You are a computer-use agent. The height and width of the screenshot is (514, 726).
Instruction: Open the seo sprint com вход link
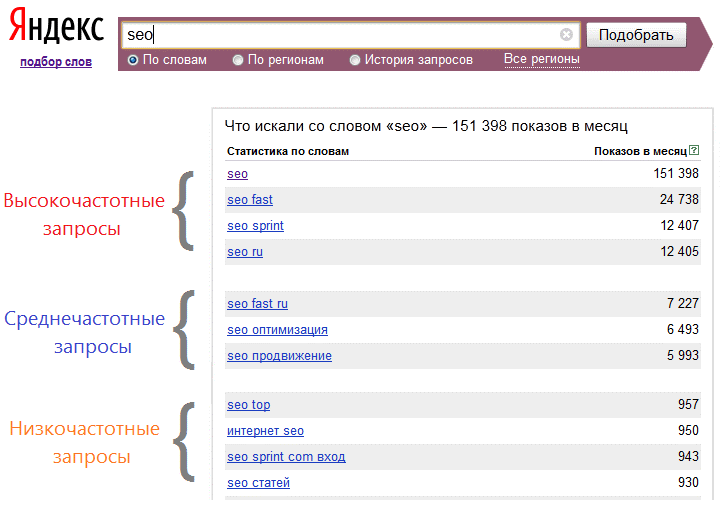(x=286, y=457)
